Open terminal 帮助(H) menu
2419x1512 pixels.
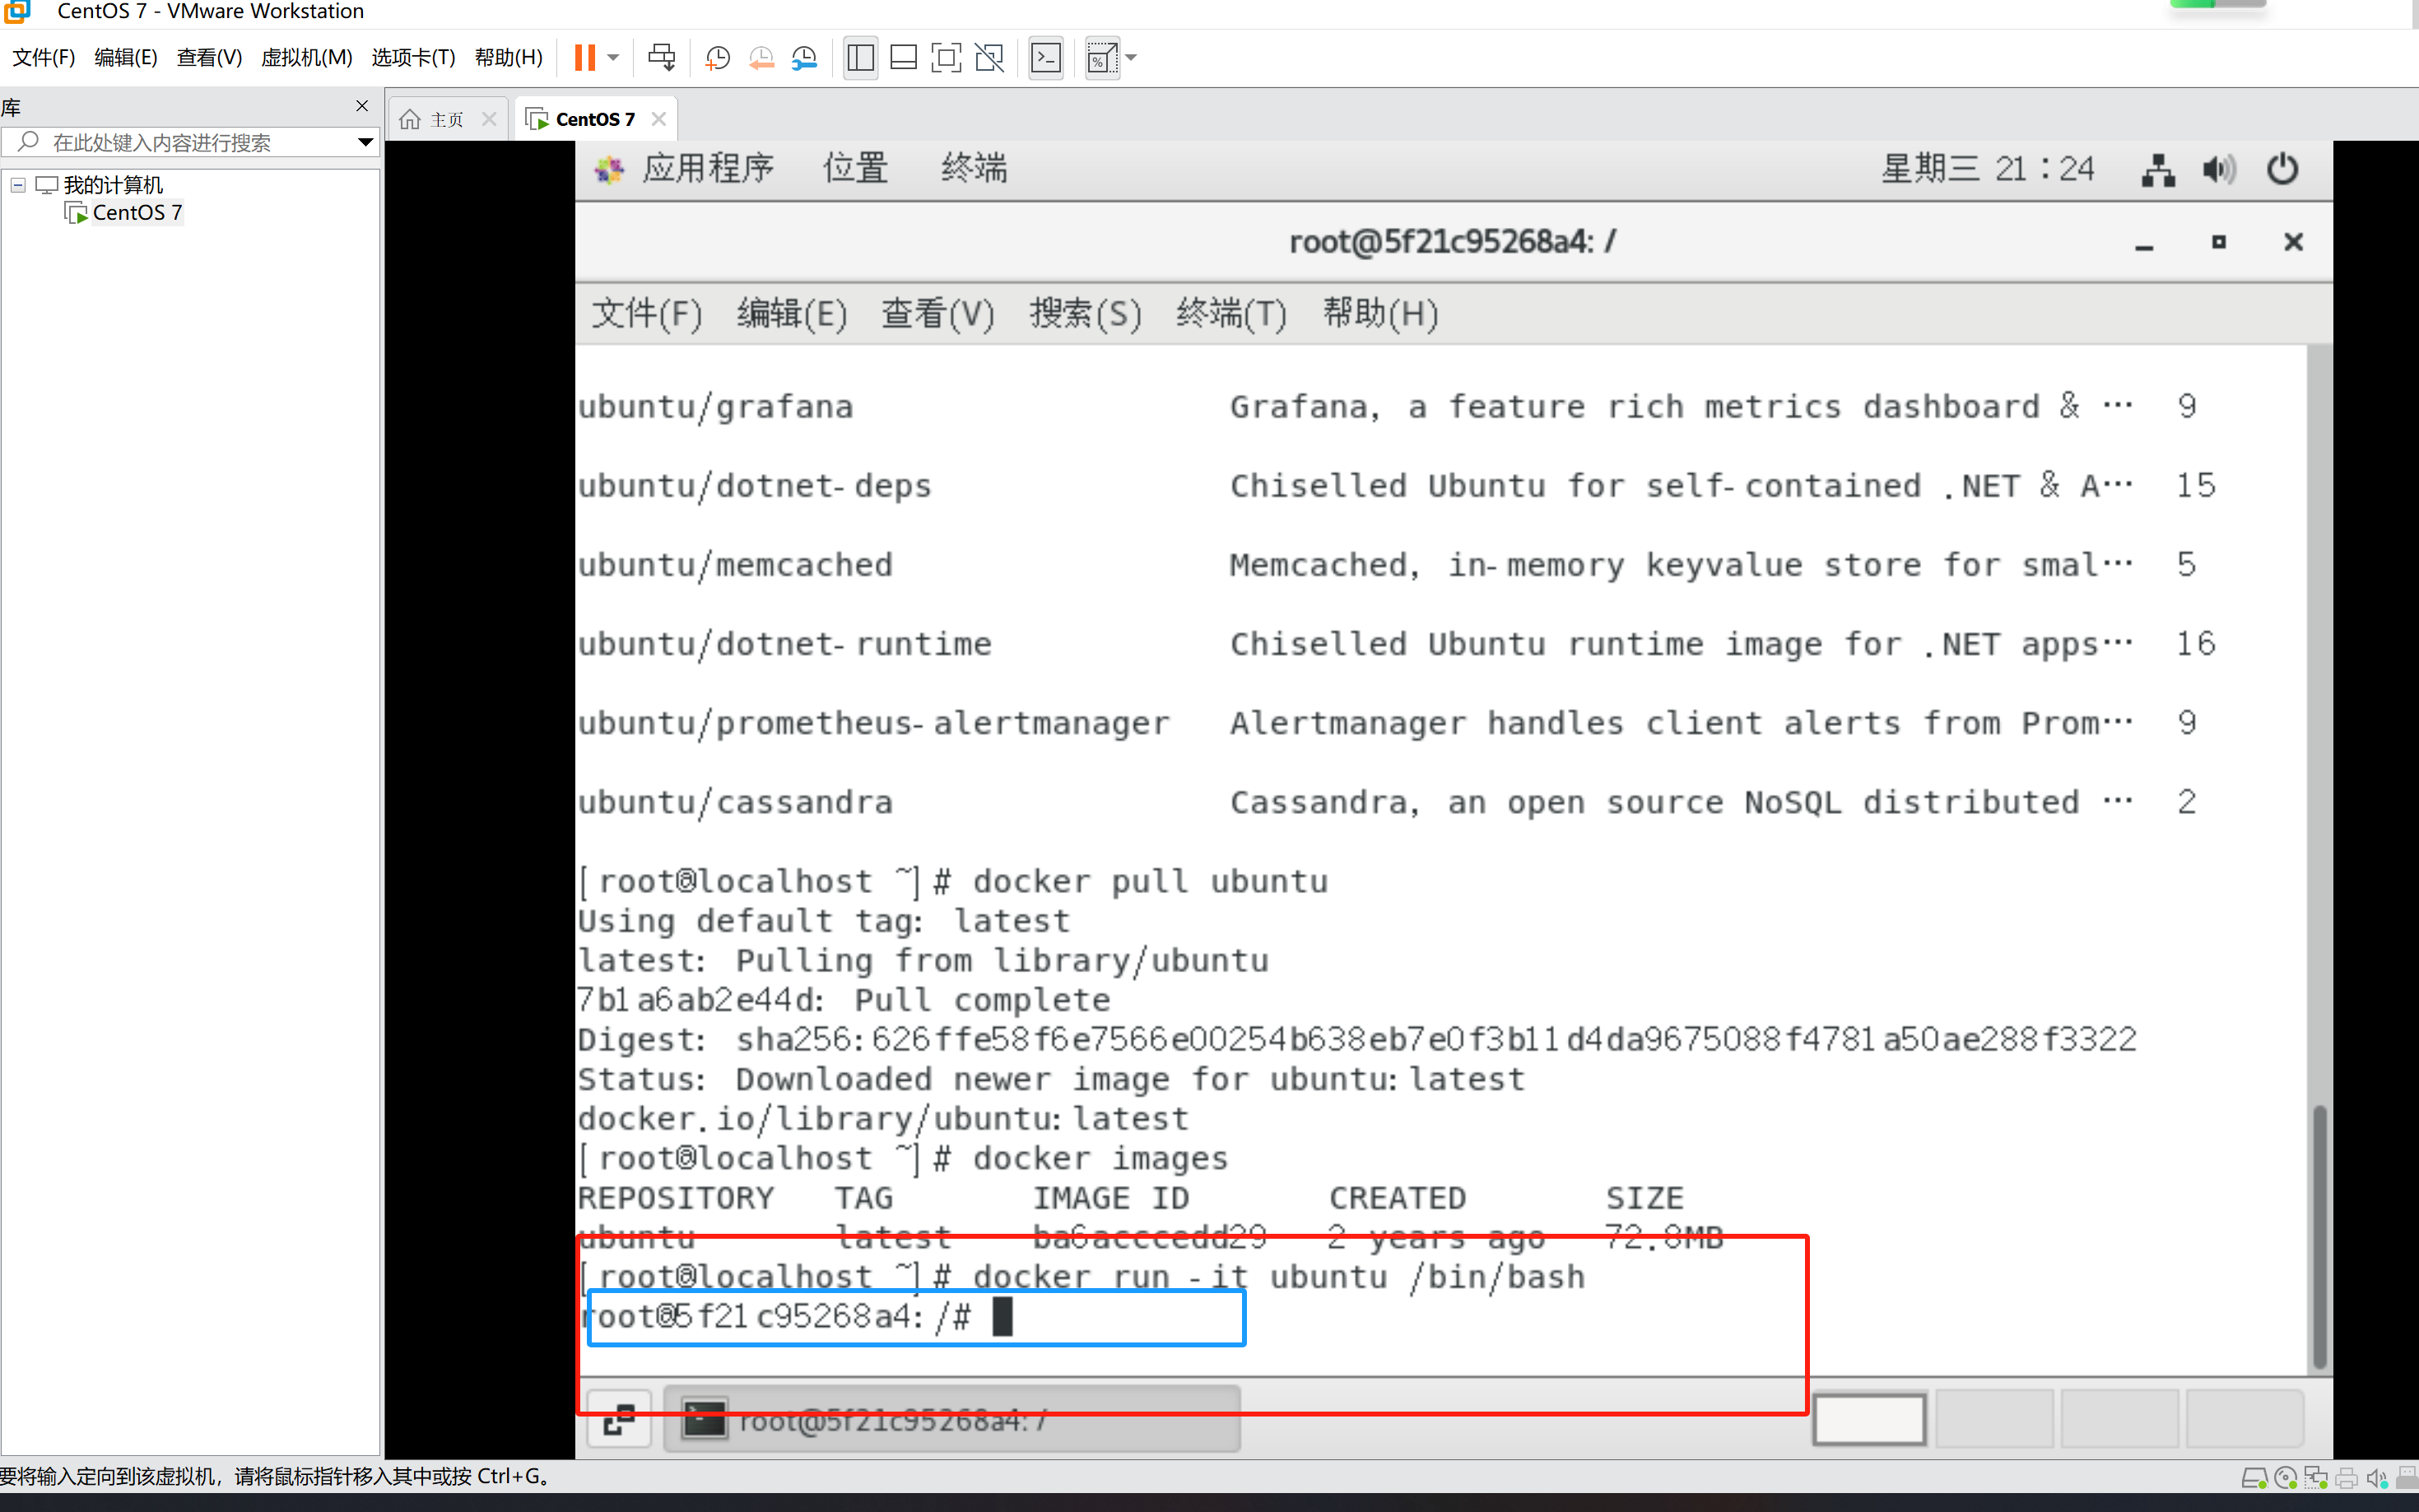click(x=1380, y=314)
